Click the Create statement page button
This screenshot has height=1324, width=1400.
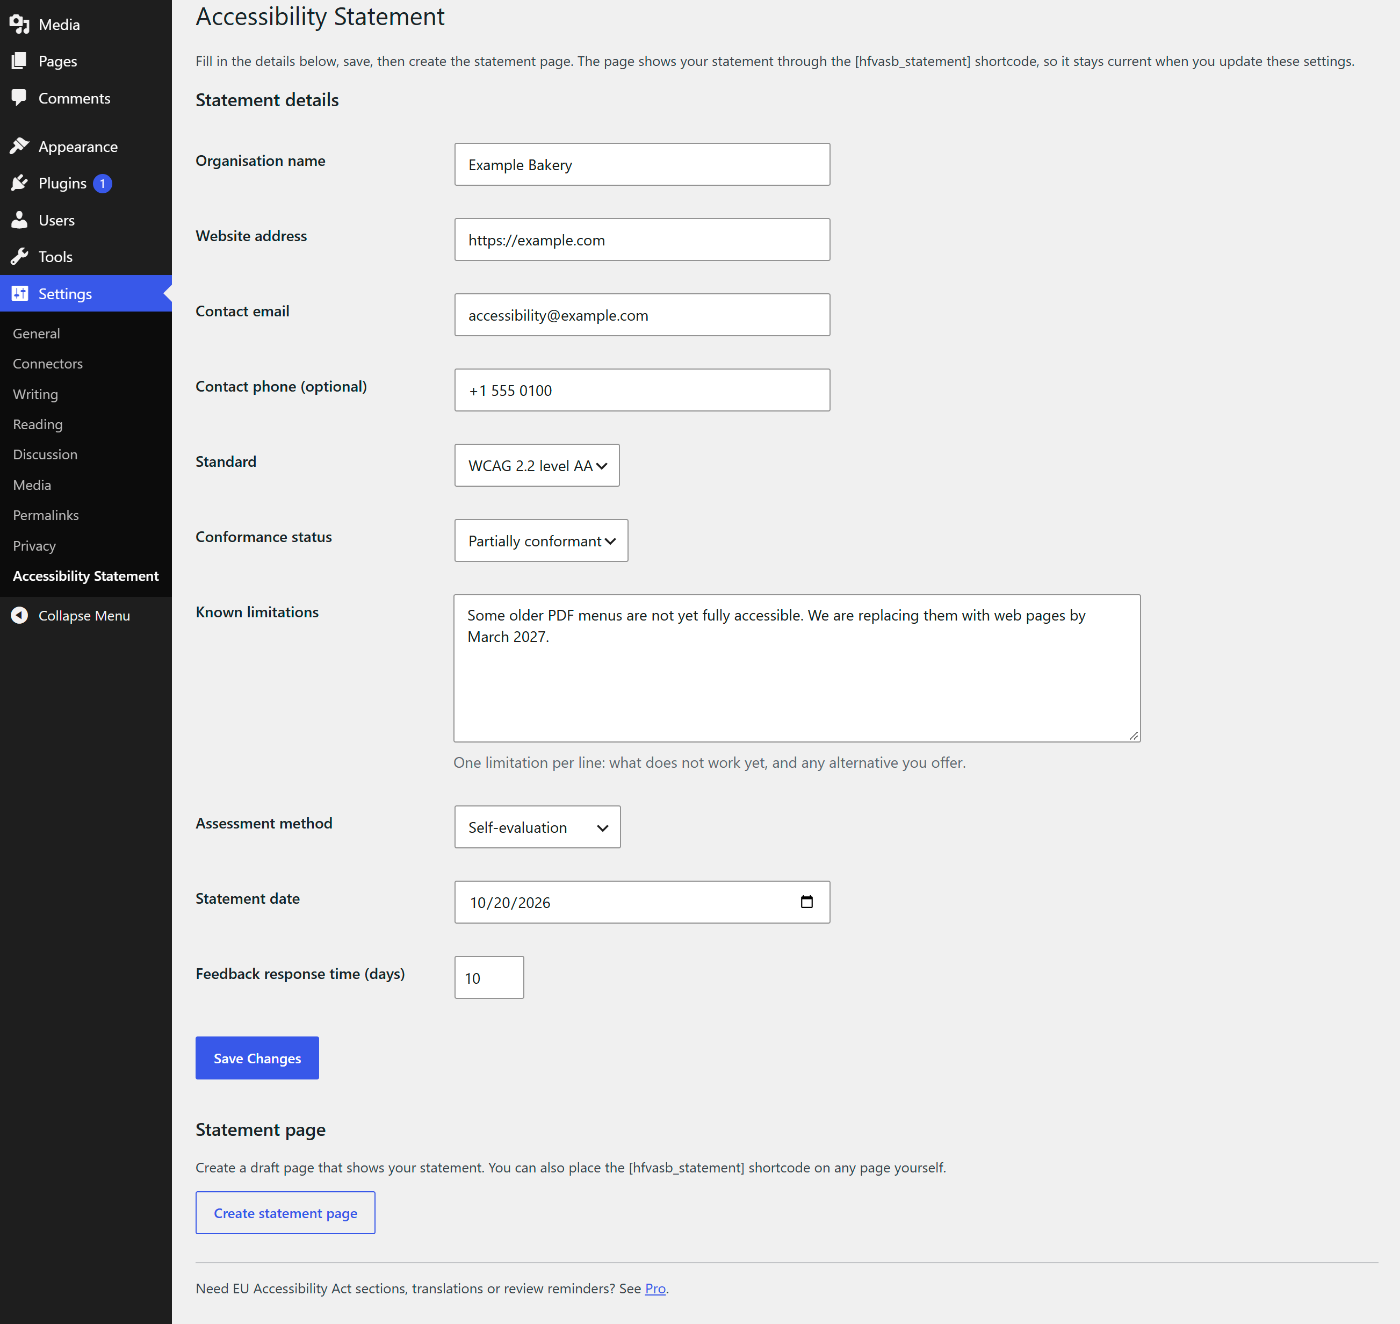285,1213
